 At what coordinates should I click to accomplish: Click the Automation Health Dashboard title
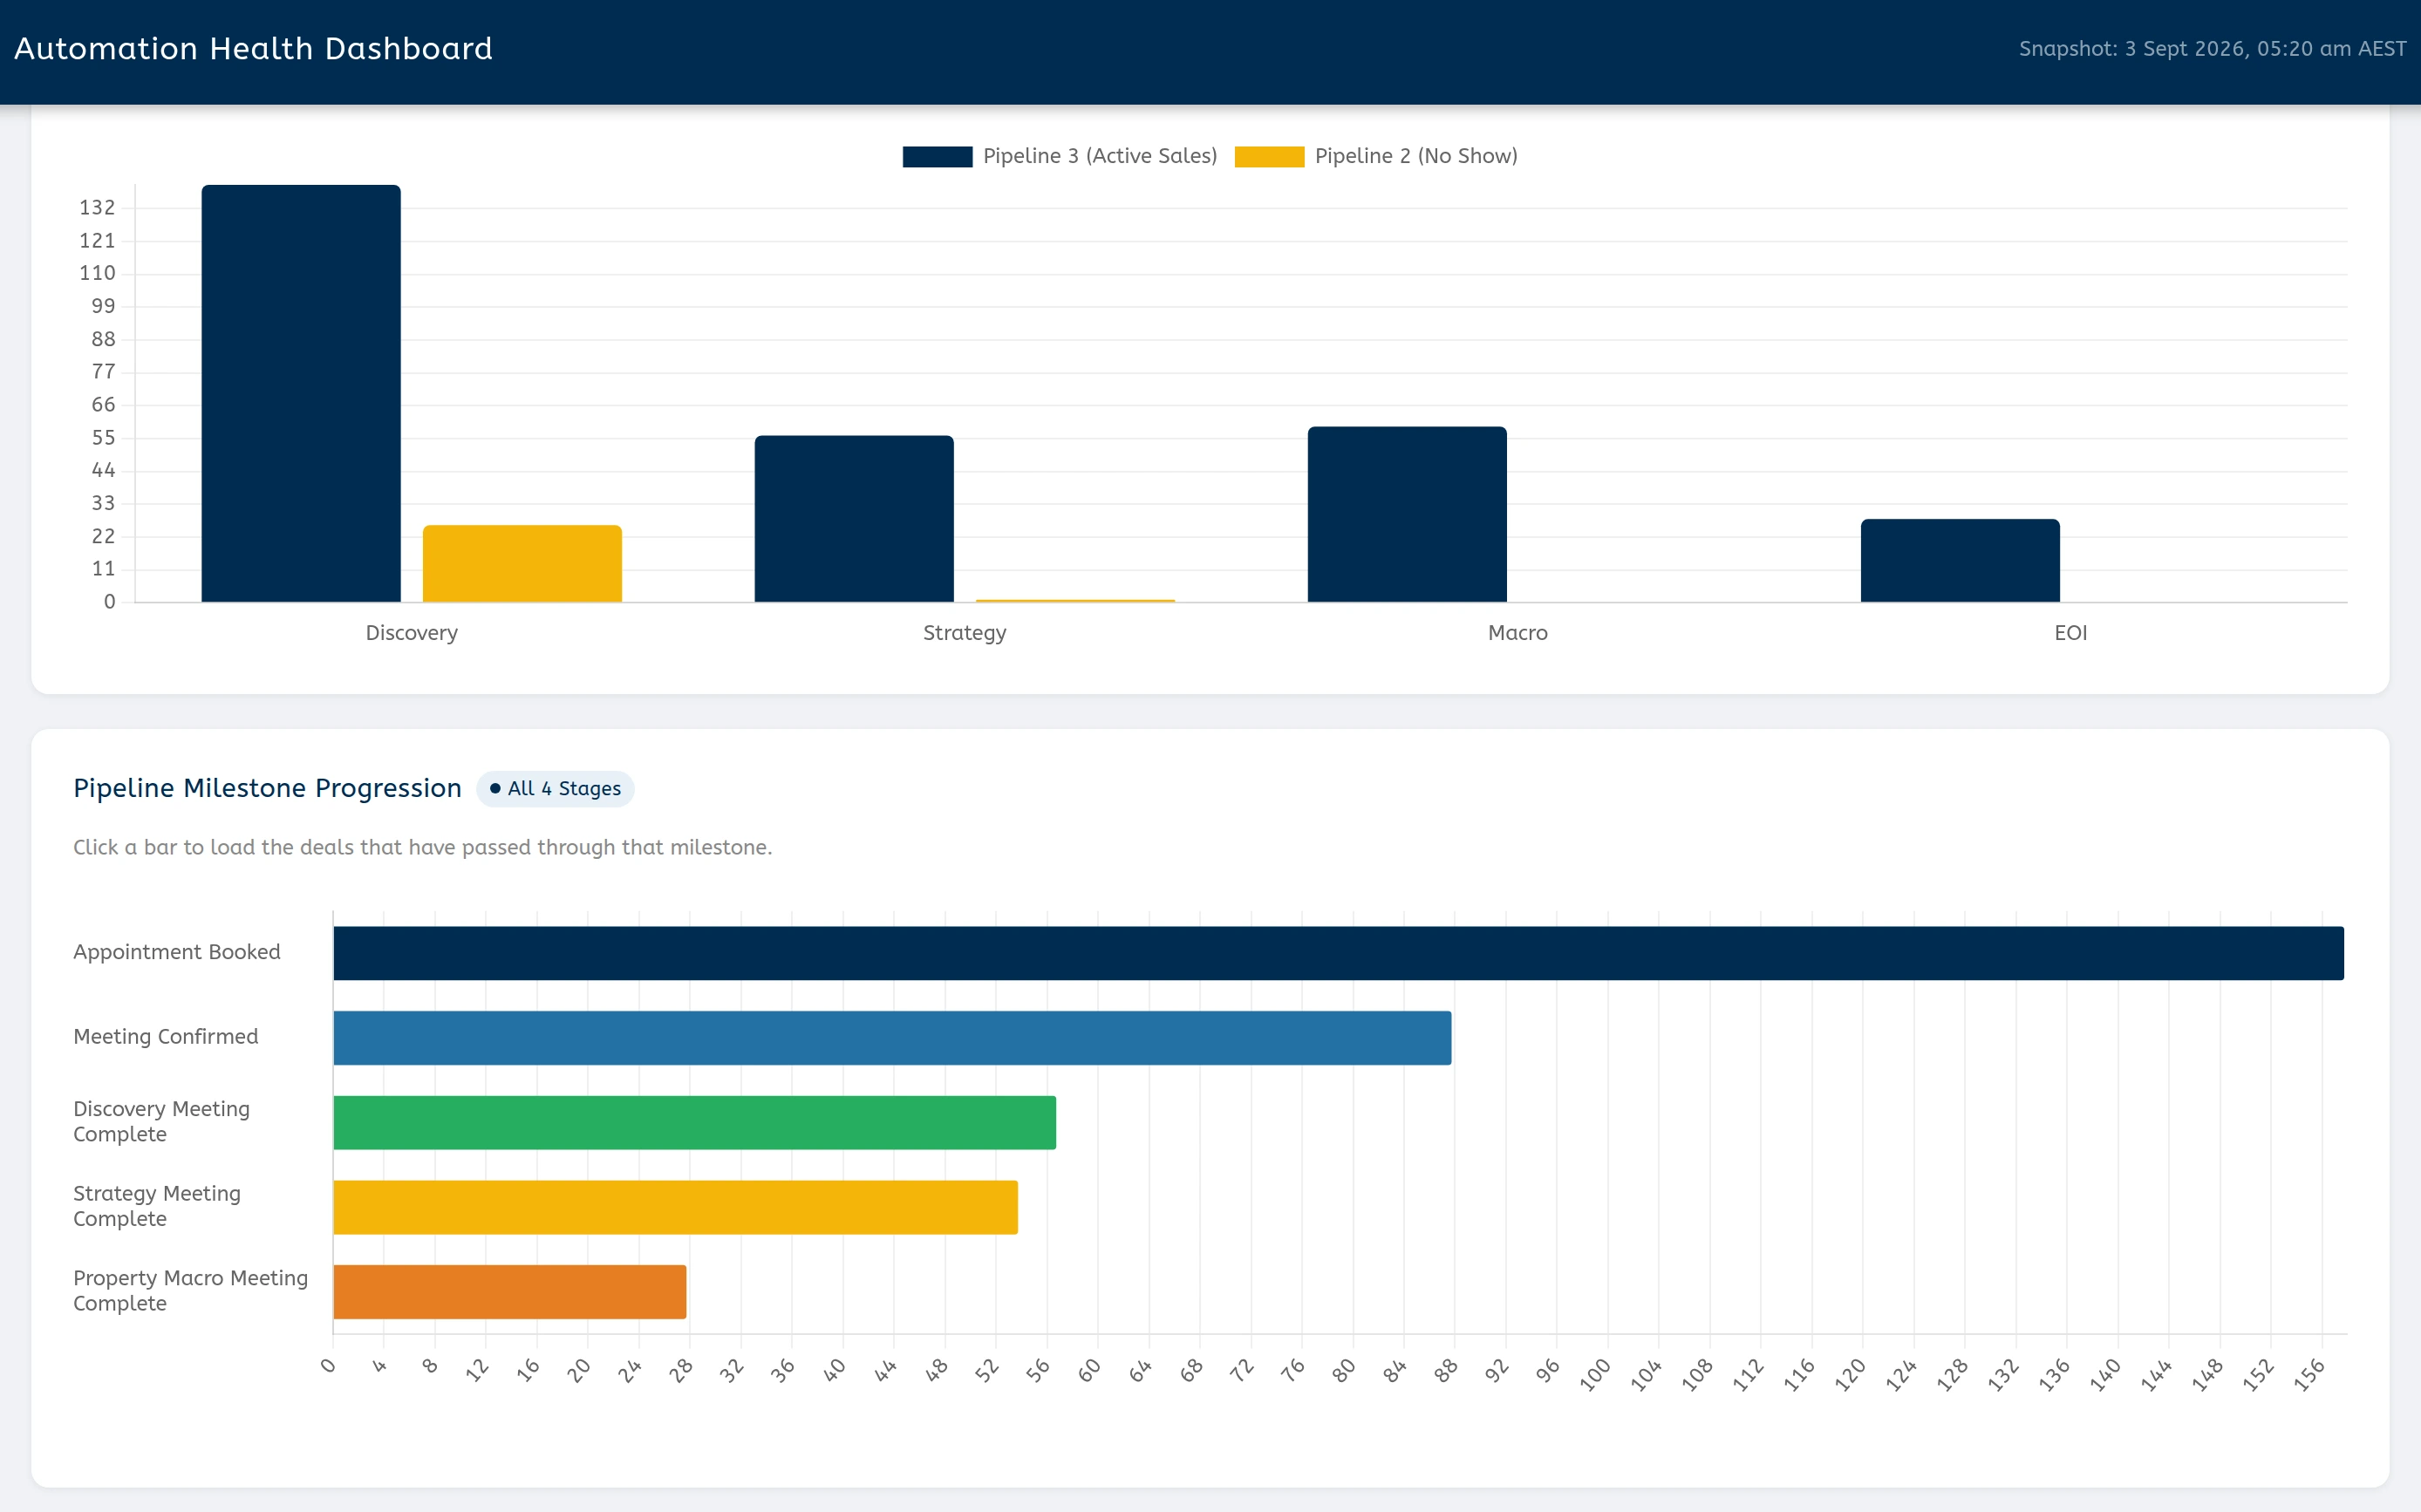click(253, 49)
